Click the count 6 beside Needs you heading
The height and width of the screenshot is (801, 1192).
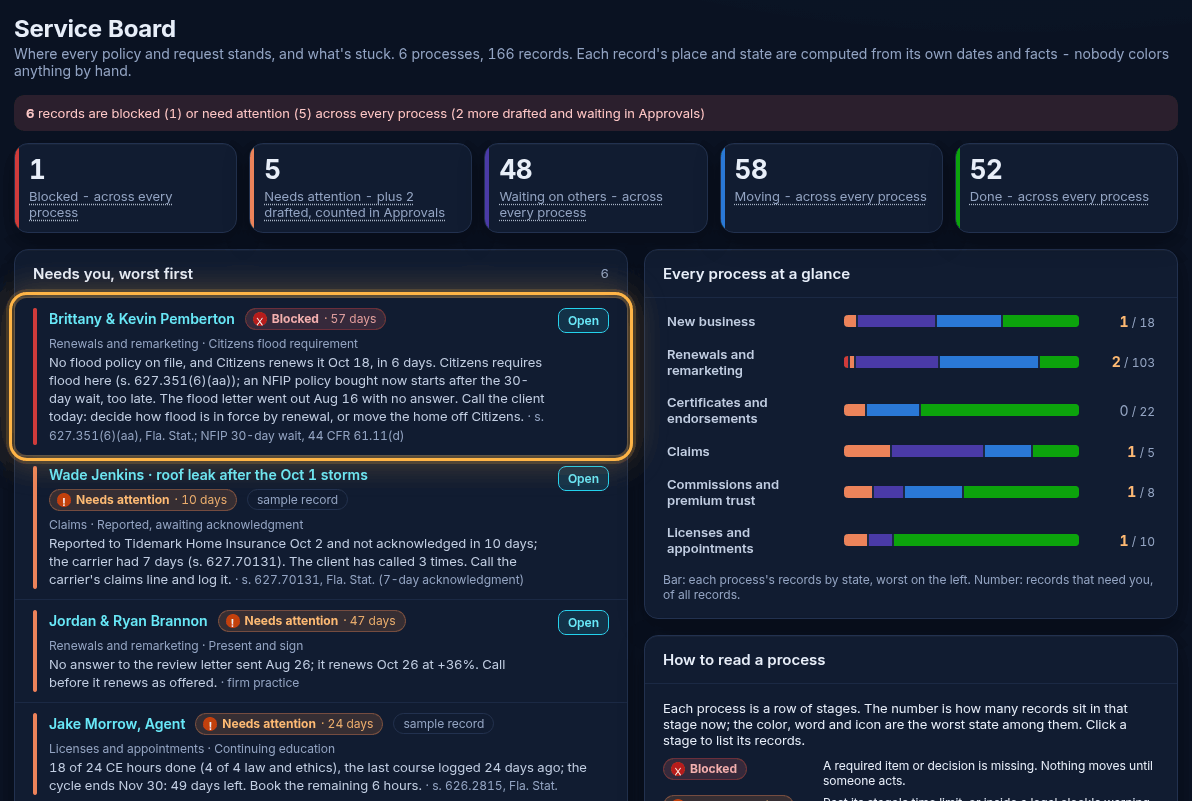tap(604, 274)
